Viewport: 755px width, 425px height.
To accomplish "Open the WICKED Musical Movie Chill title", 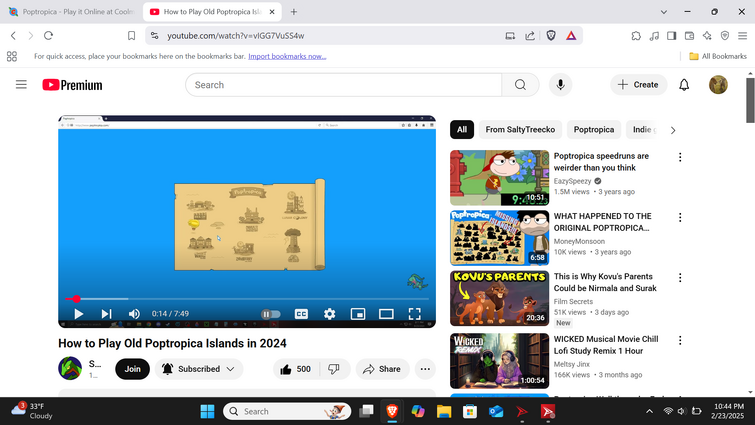I will click(x=606, y=345).
